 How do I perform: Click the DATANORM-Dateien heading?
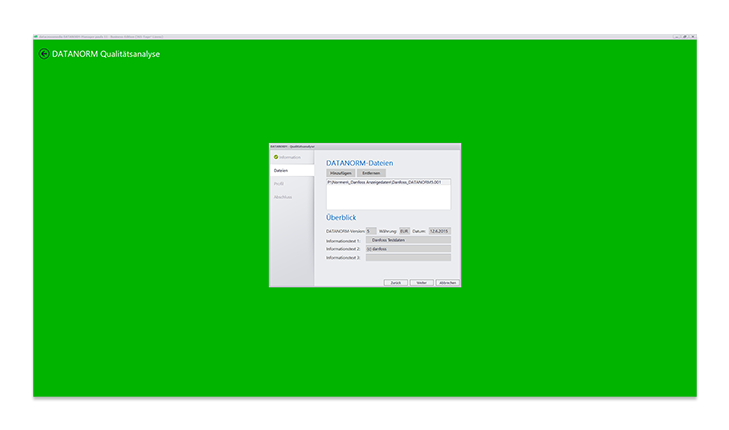coord(359,163)
